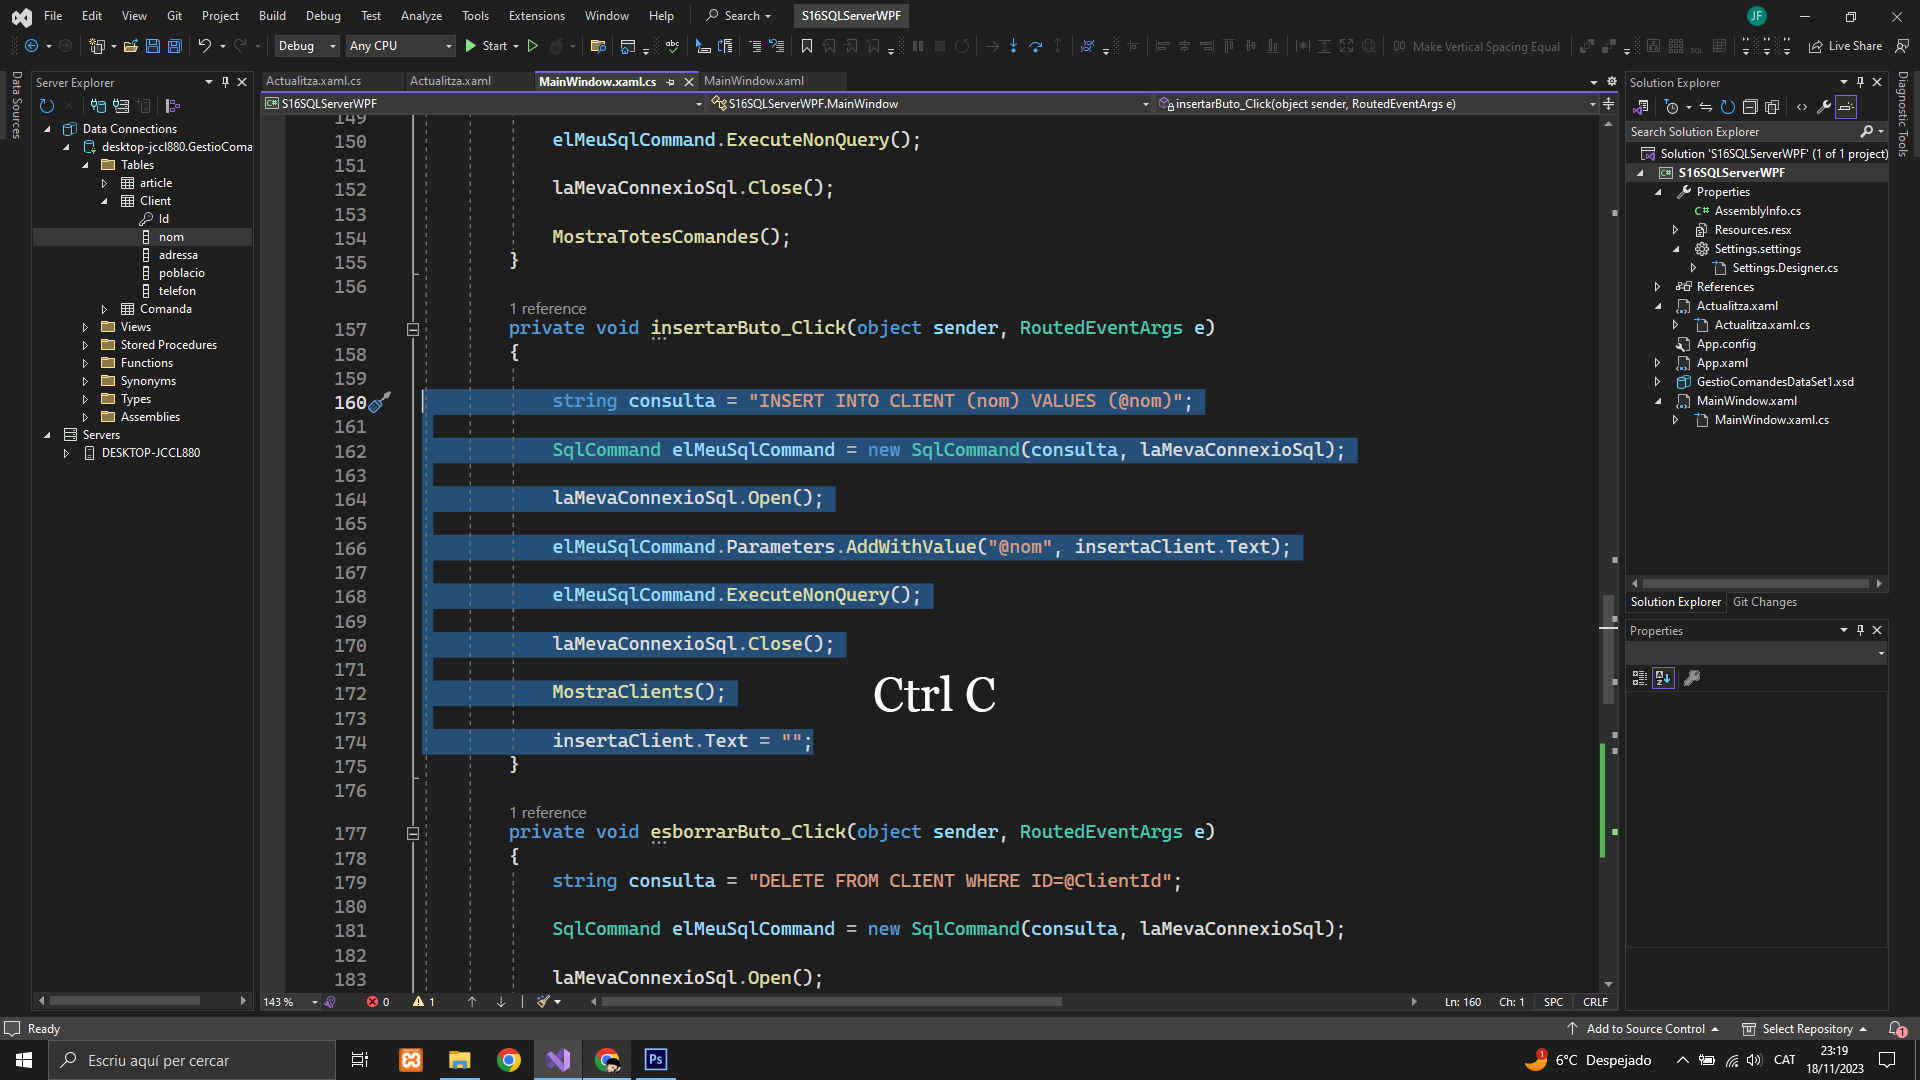Open the Extensions menu
Image resolution: width=1920 pixels, height=1080 pixels.
(x=536, y=16)
